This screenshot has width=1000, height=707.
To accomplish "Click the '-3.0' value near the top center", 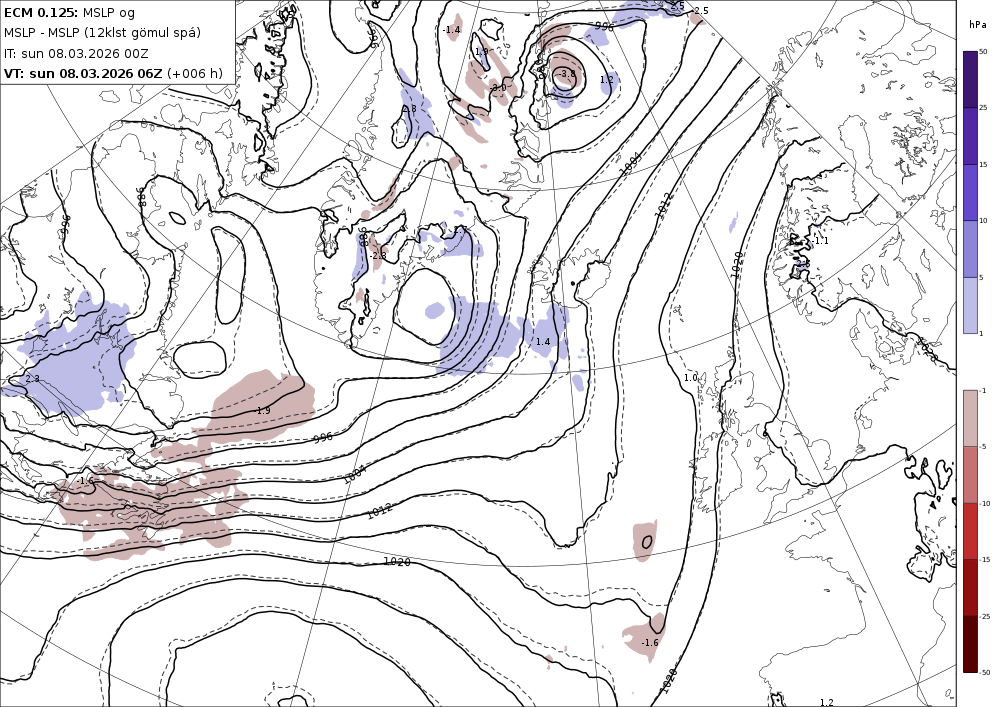I will pos(498,87).
